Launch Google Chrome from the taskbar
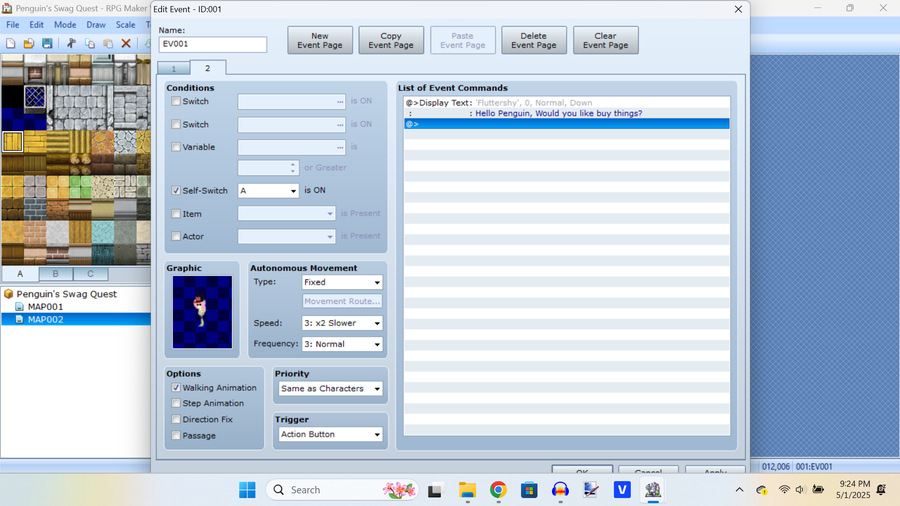The width and height of the screenshot is (900, 506). coord(498,490)
